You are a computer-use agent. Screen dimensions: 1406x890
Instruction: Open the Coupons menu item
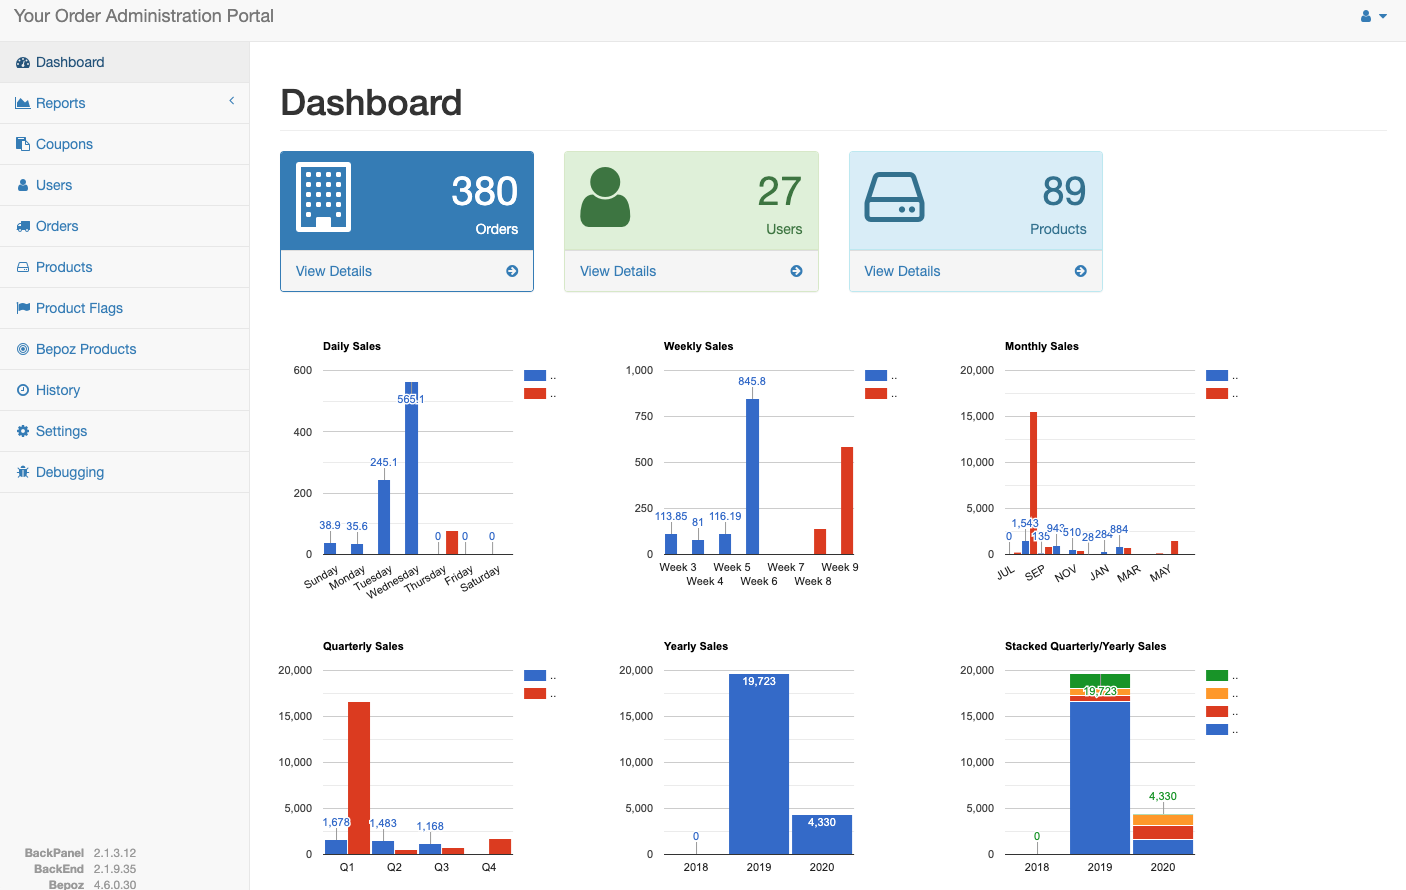[x=64, y=144]
